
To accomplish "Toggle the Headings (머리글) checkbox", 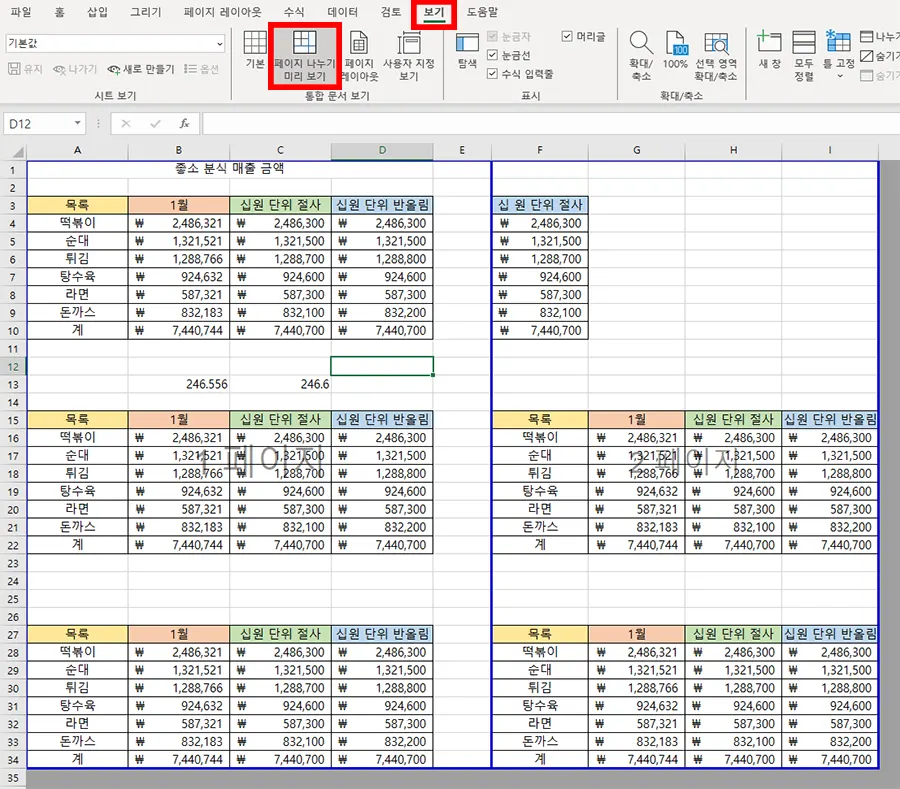I will point(567,36).
